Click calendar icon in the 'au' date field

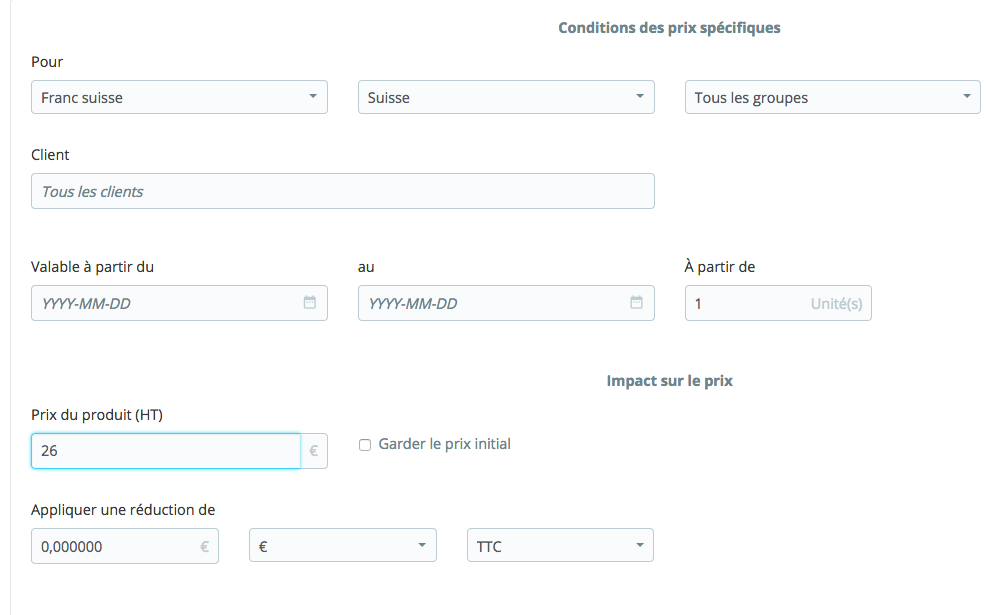coord(637,303)
